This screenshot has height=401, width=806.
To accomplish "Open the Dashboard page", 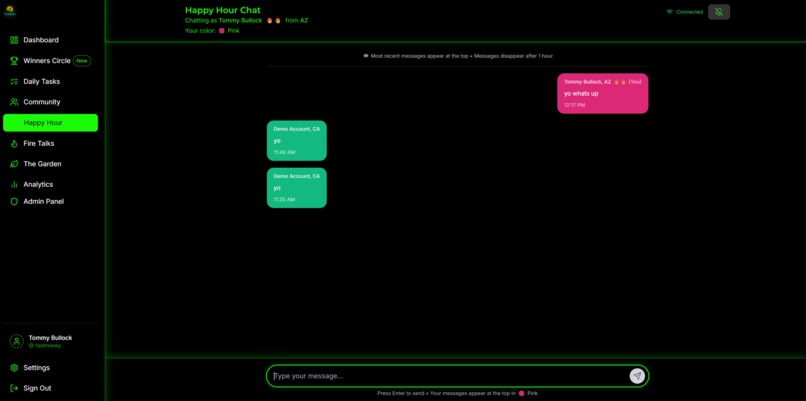I will point(50,40).
